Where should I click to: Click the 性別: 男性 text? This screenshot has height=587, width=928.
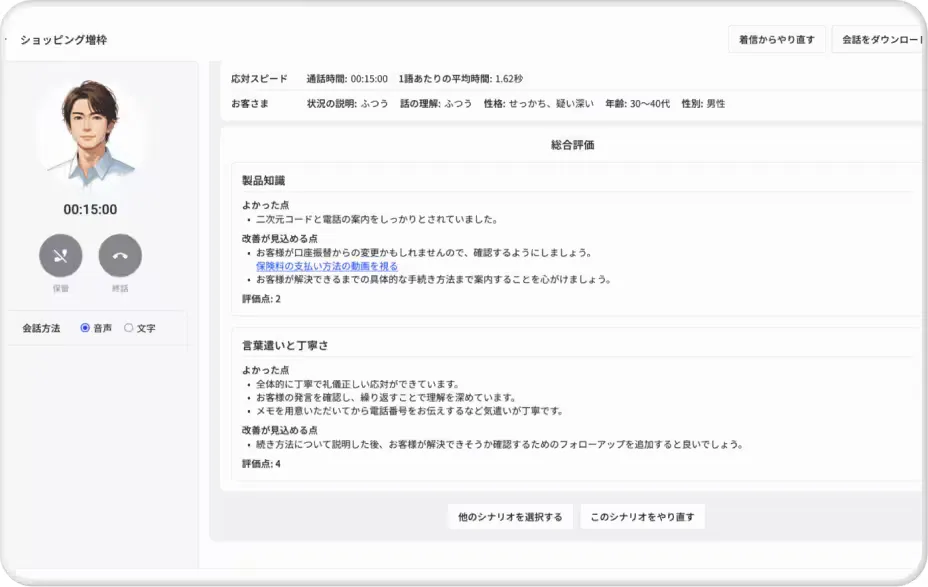[703, 104]
